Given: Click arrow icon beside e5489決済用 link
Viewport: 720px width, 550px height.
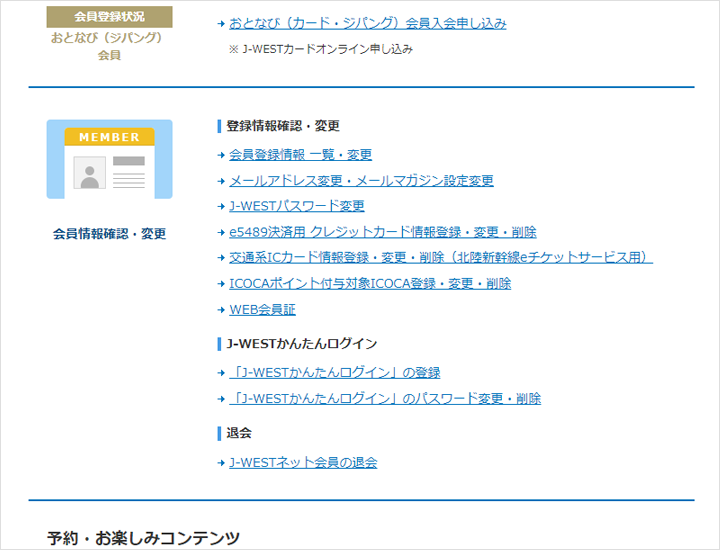Looking at the screenshot, I should point(221,232).
